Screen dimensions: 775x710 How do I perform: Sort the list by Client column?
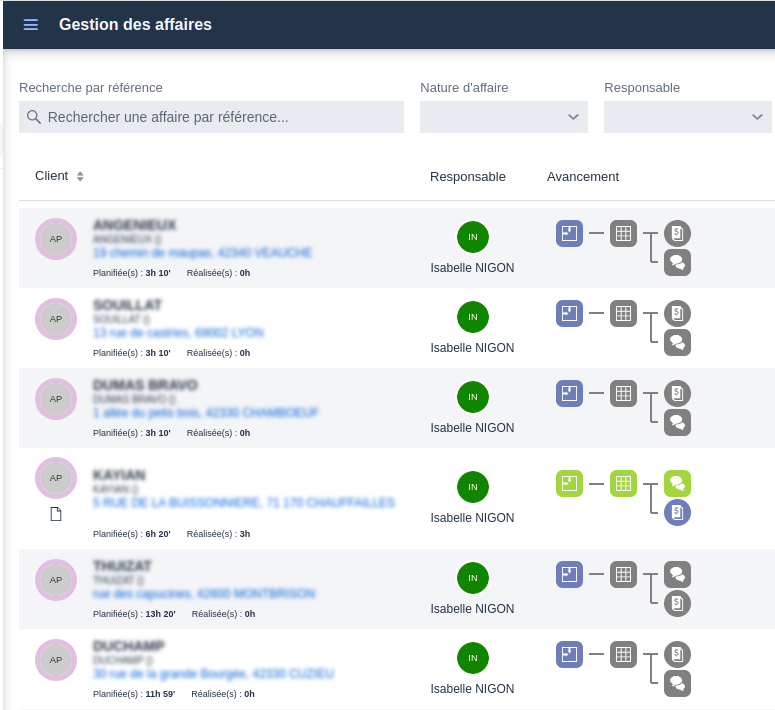point(80,177)
